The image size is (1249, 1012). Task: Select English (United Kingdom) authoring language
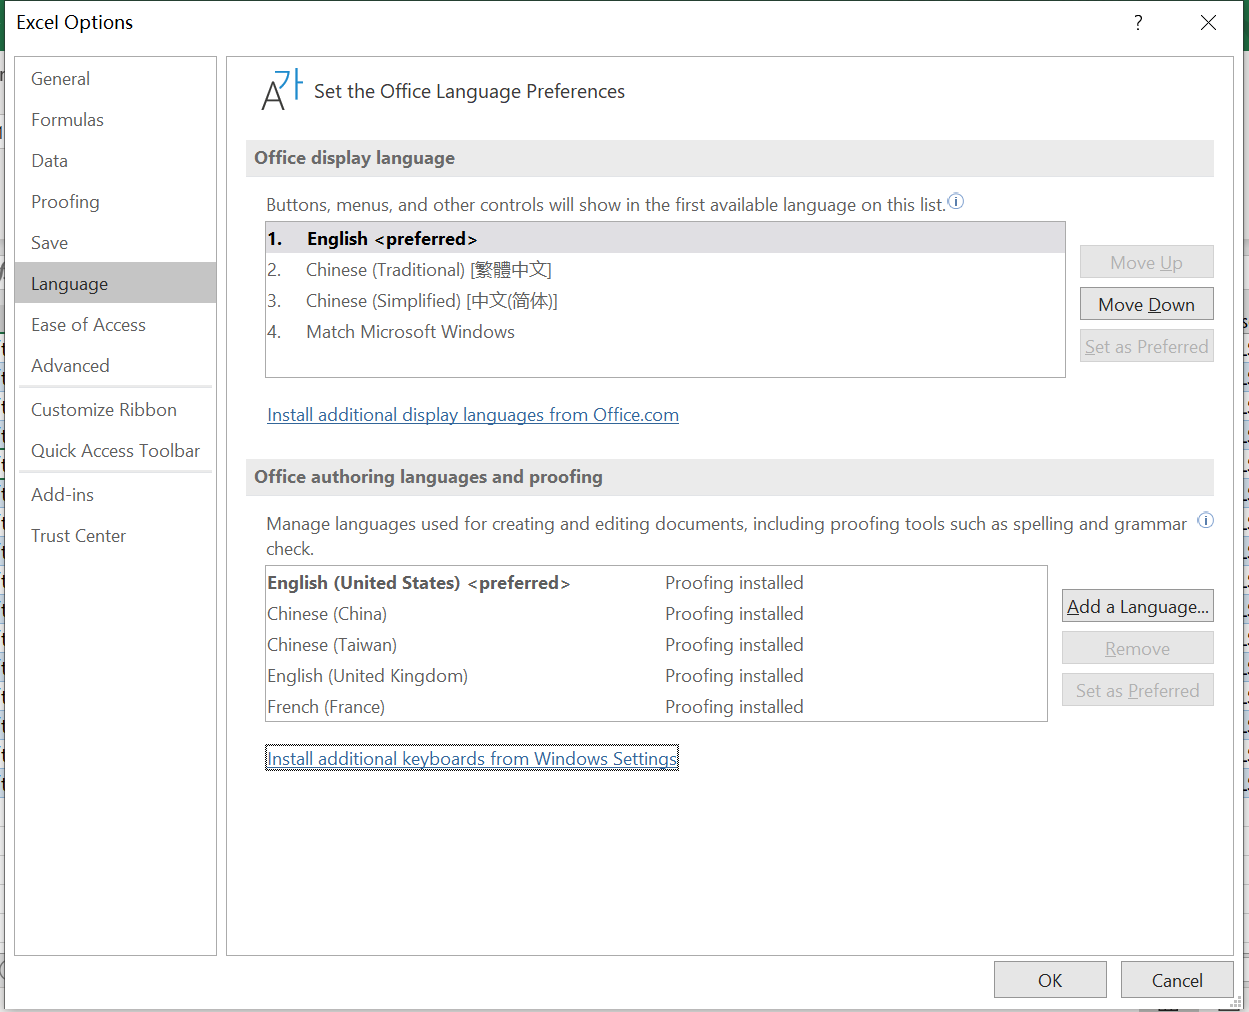[656, 676]
